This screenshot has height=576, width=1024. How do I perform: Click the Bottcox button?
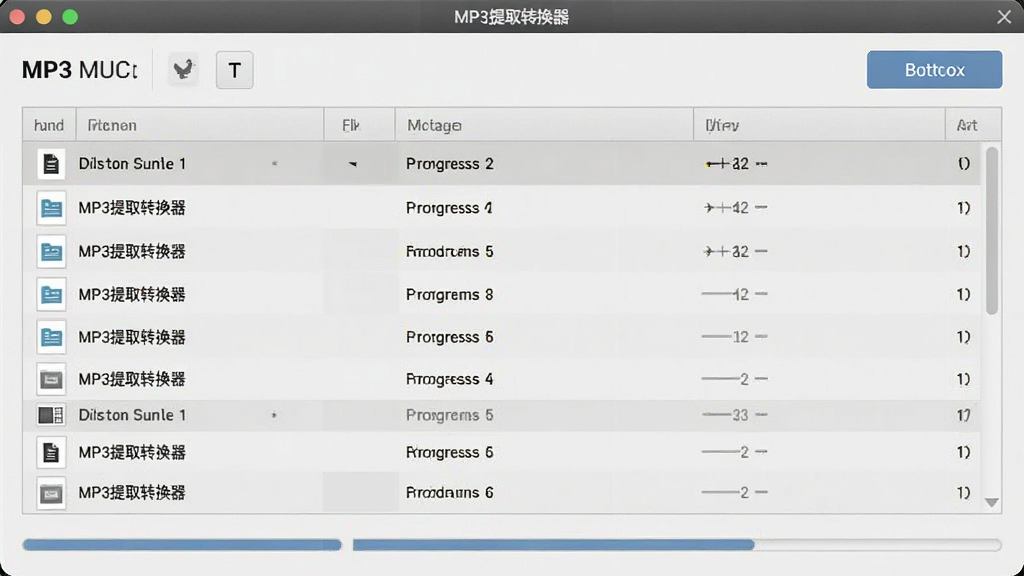click(x=934, y=70)
